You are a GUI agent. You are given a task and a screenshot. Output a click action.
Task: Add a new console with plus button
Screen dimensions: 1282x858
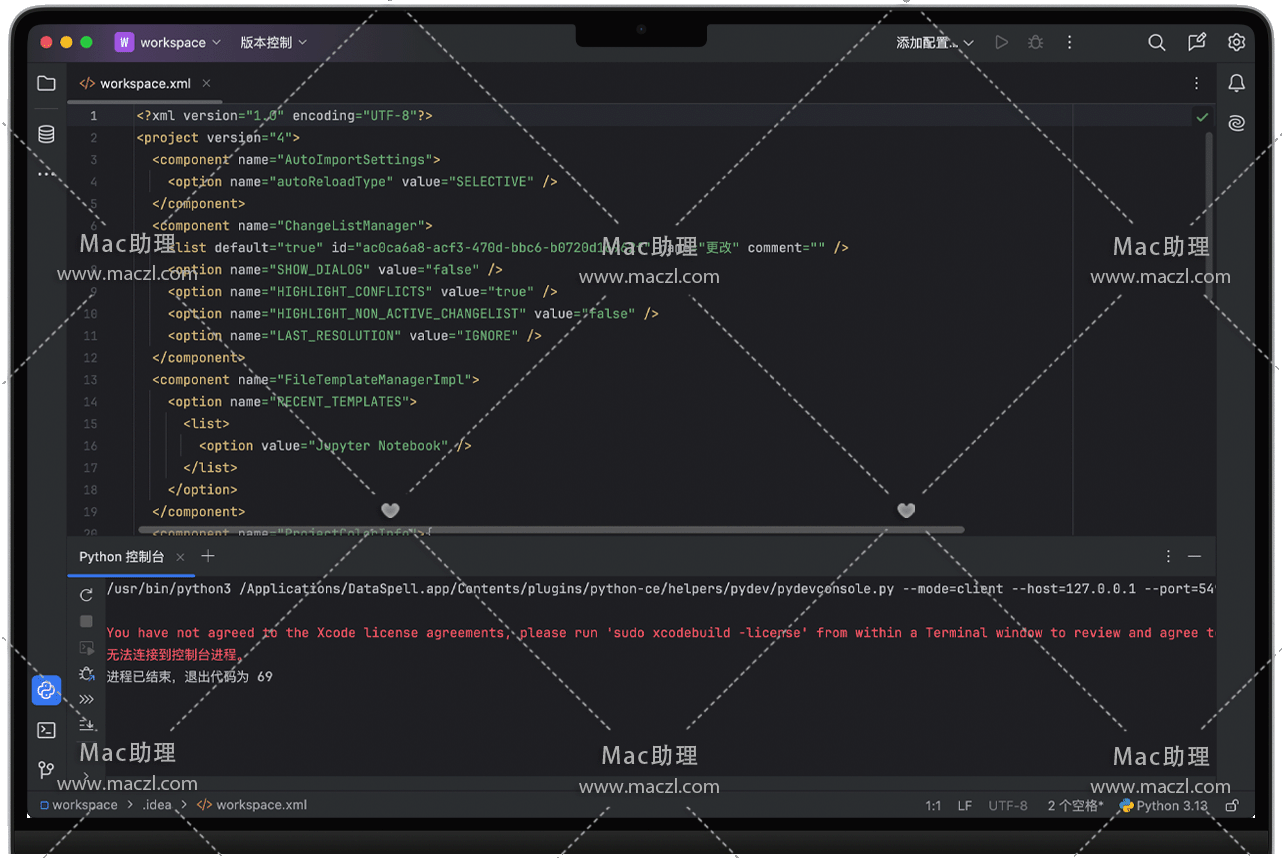208,556
